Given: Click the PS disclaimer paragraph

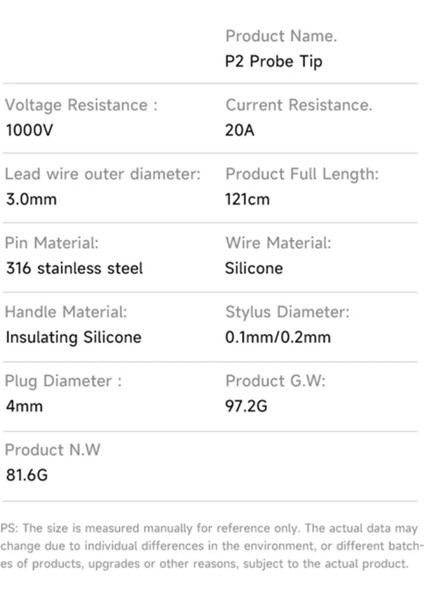Looking at the screenshot, I should click(x=211, y=546).
